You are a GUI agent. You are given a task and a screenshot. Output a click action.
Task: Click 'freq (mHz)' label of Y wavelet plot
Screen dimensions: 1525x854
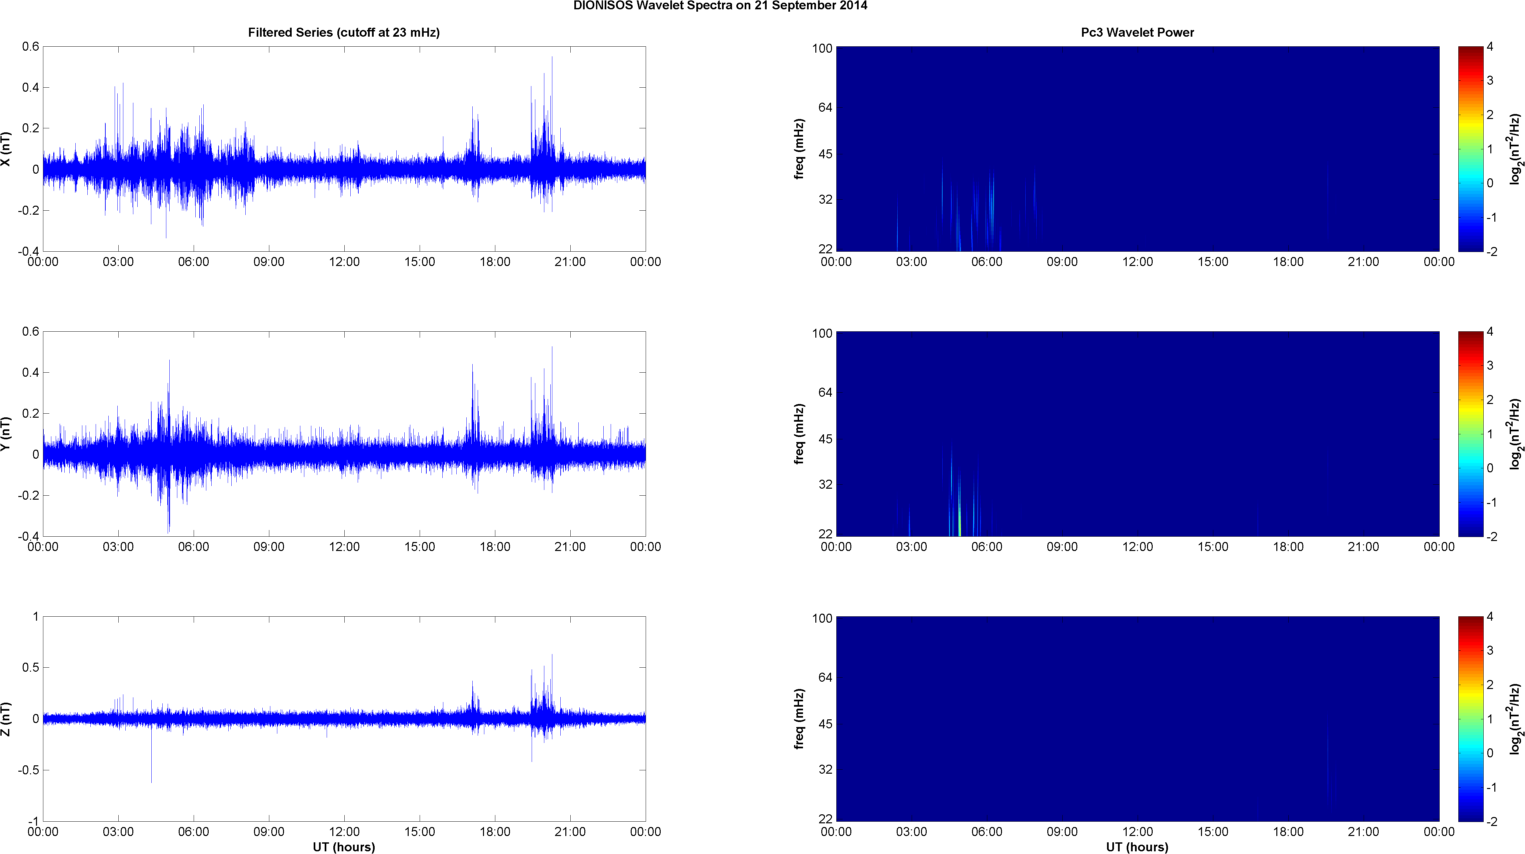click(800, 434)
